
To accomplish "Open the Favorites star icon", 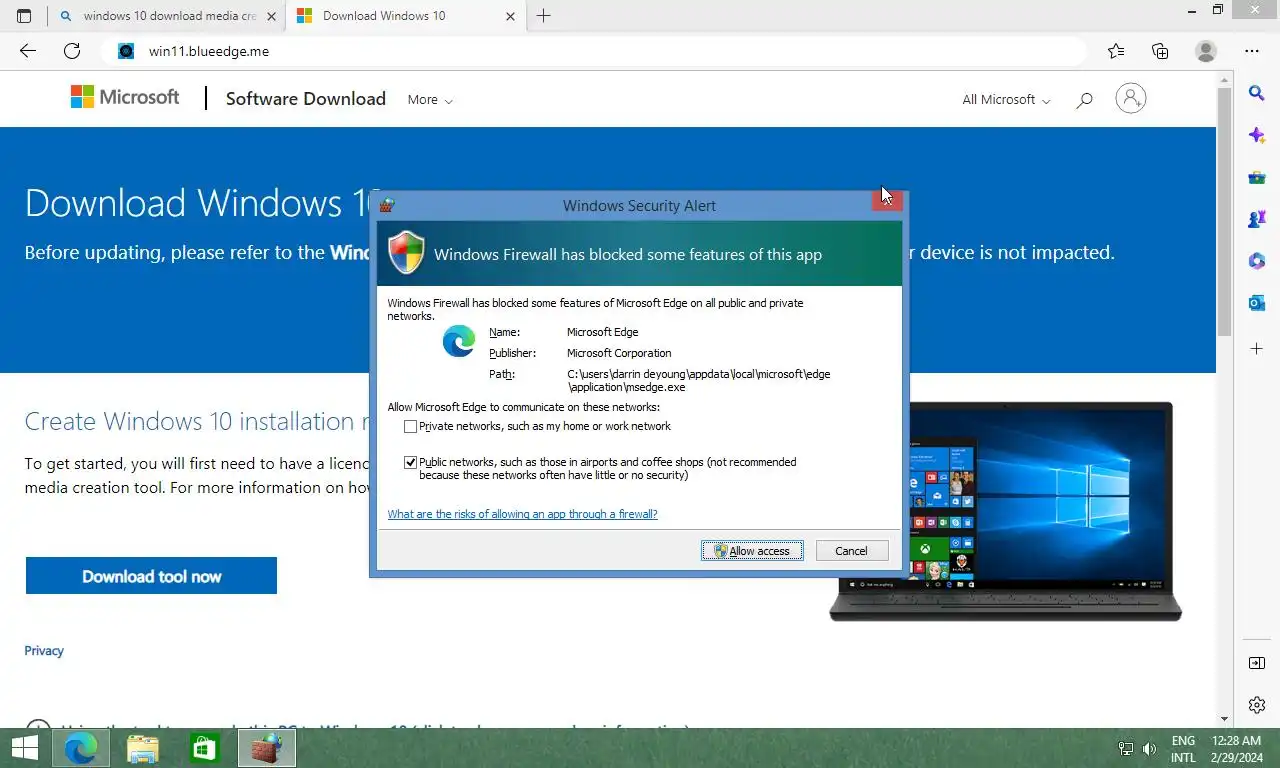I will 1116,51.
